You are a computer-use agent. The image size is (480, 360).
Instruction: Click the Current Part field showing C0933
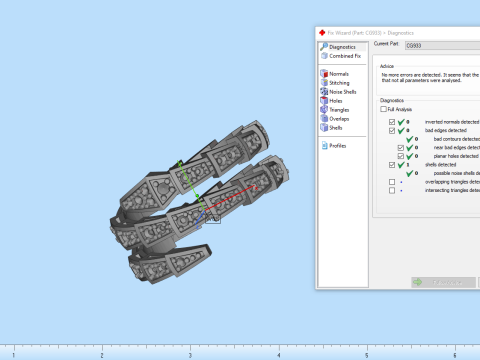coord(442,46)
